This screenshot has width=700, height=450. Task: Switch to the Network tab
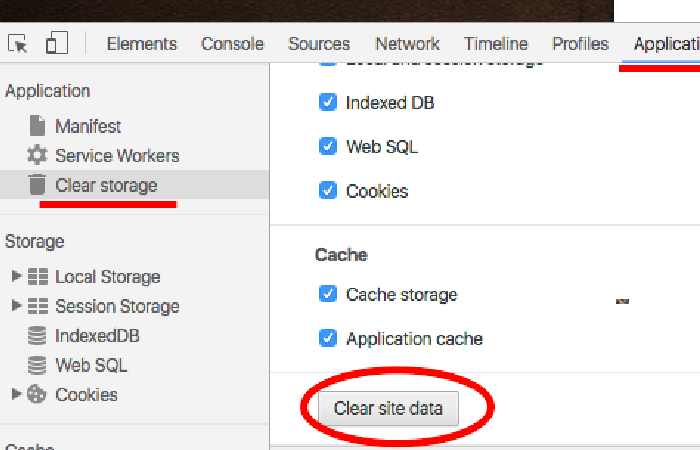coord(407,44)
